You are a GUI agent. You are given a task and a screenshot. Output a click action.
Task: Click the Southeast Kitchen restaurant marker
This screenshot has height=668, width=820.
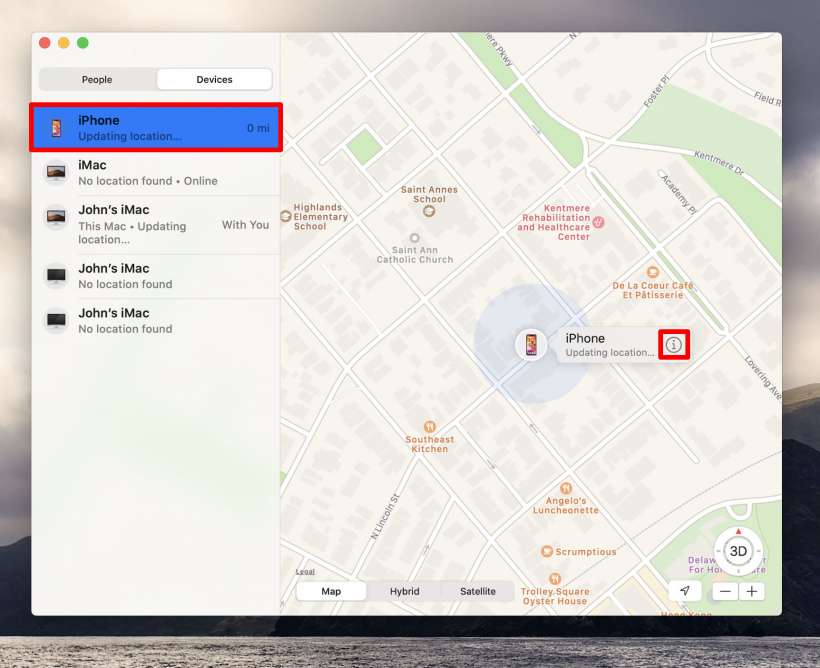click(x=429, y=426)
